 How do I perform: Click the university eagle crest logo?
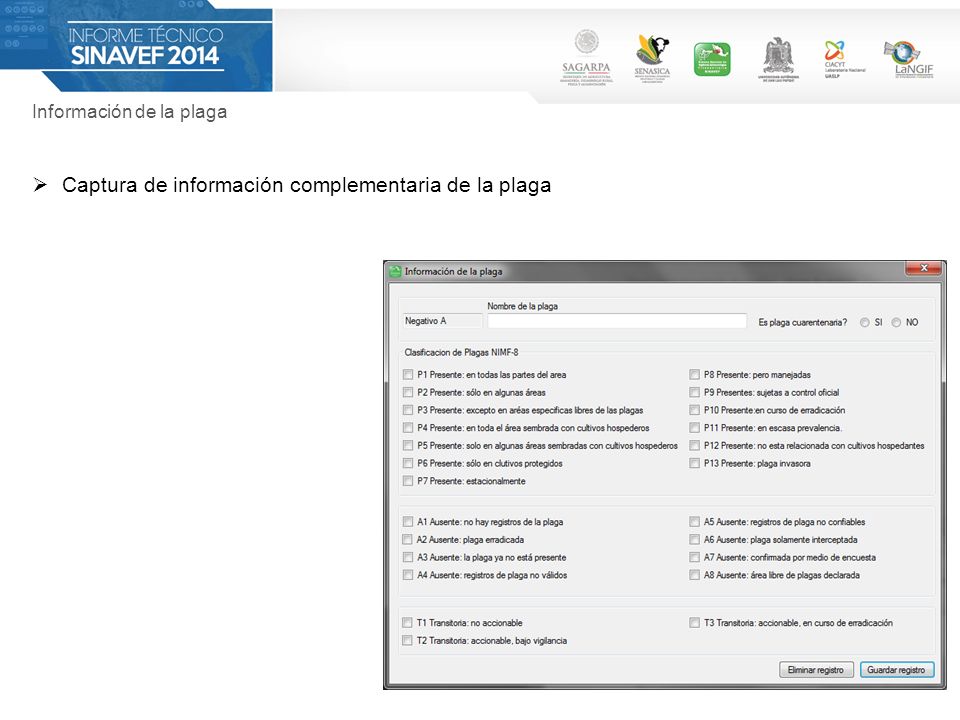click(x=778, y=59)
